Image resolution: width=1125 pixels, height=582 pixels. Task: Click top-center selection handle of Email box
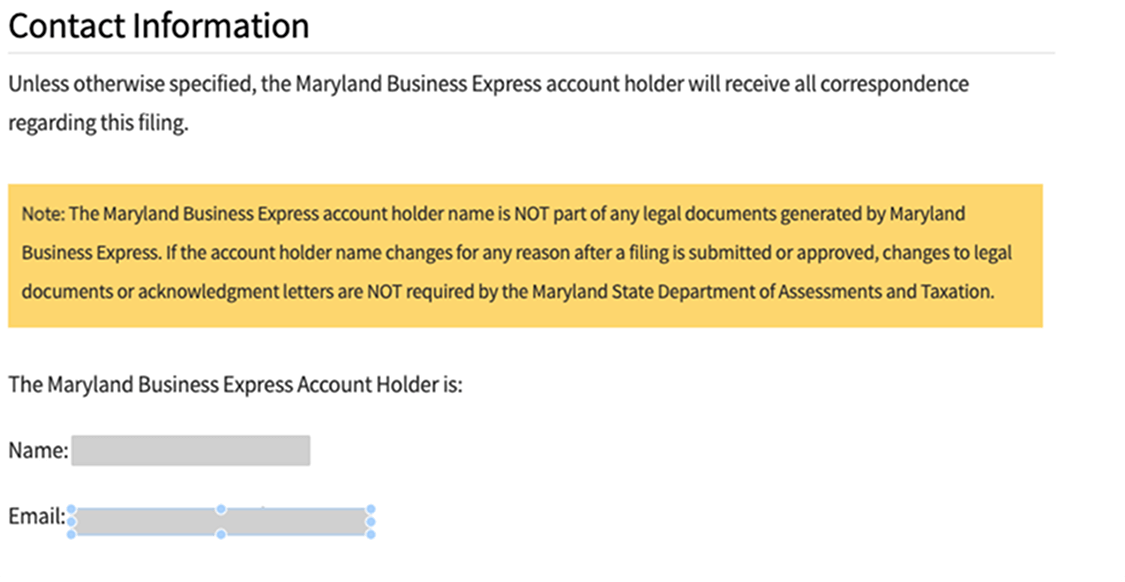pyautogui.click(x=221, y=510)
